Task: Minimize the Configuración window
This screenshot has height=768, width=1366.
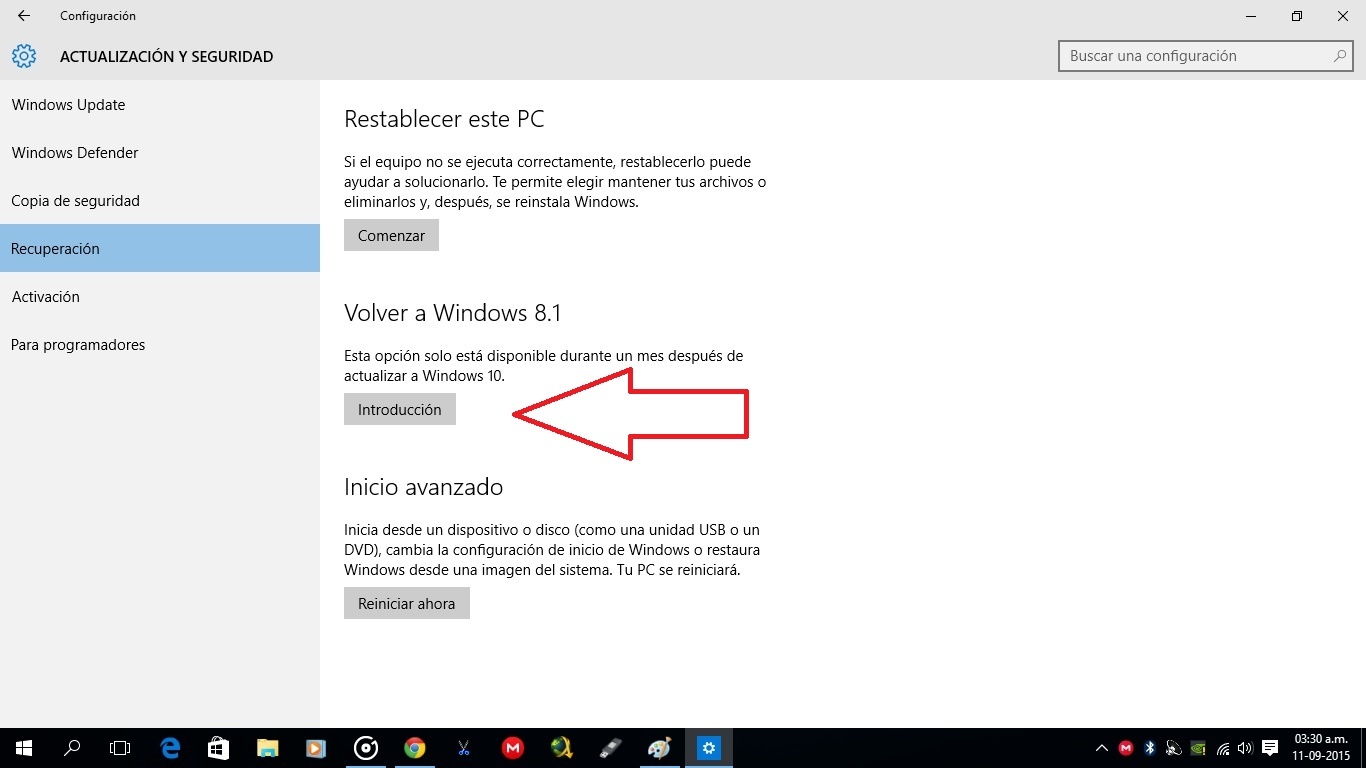Action: tap(1252, 16)
